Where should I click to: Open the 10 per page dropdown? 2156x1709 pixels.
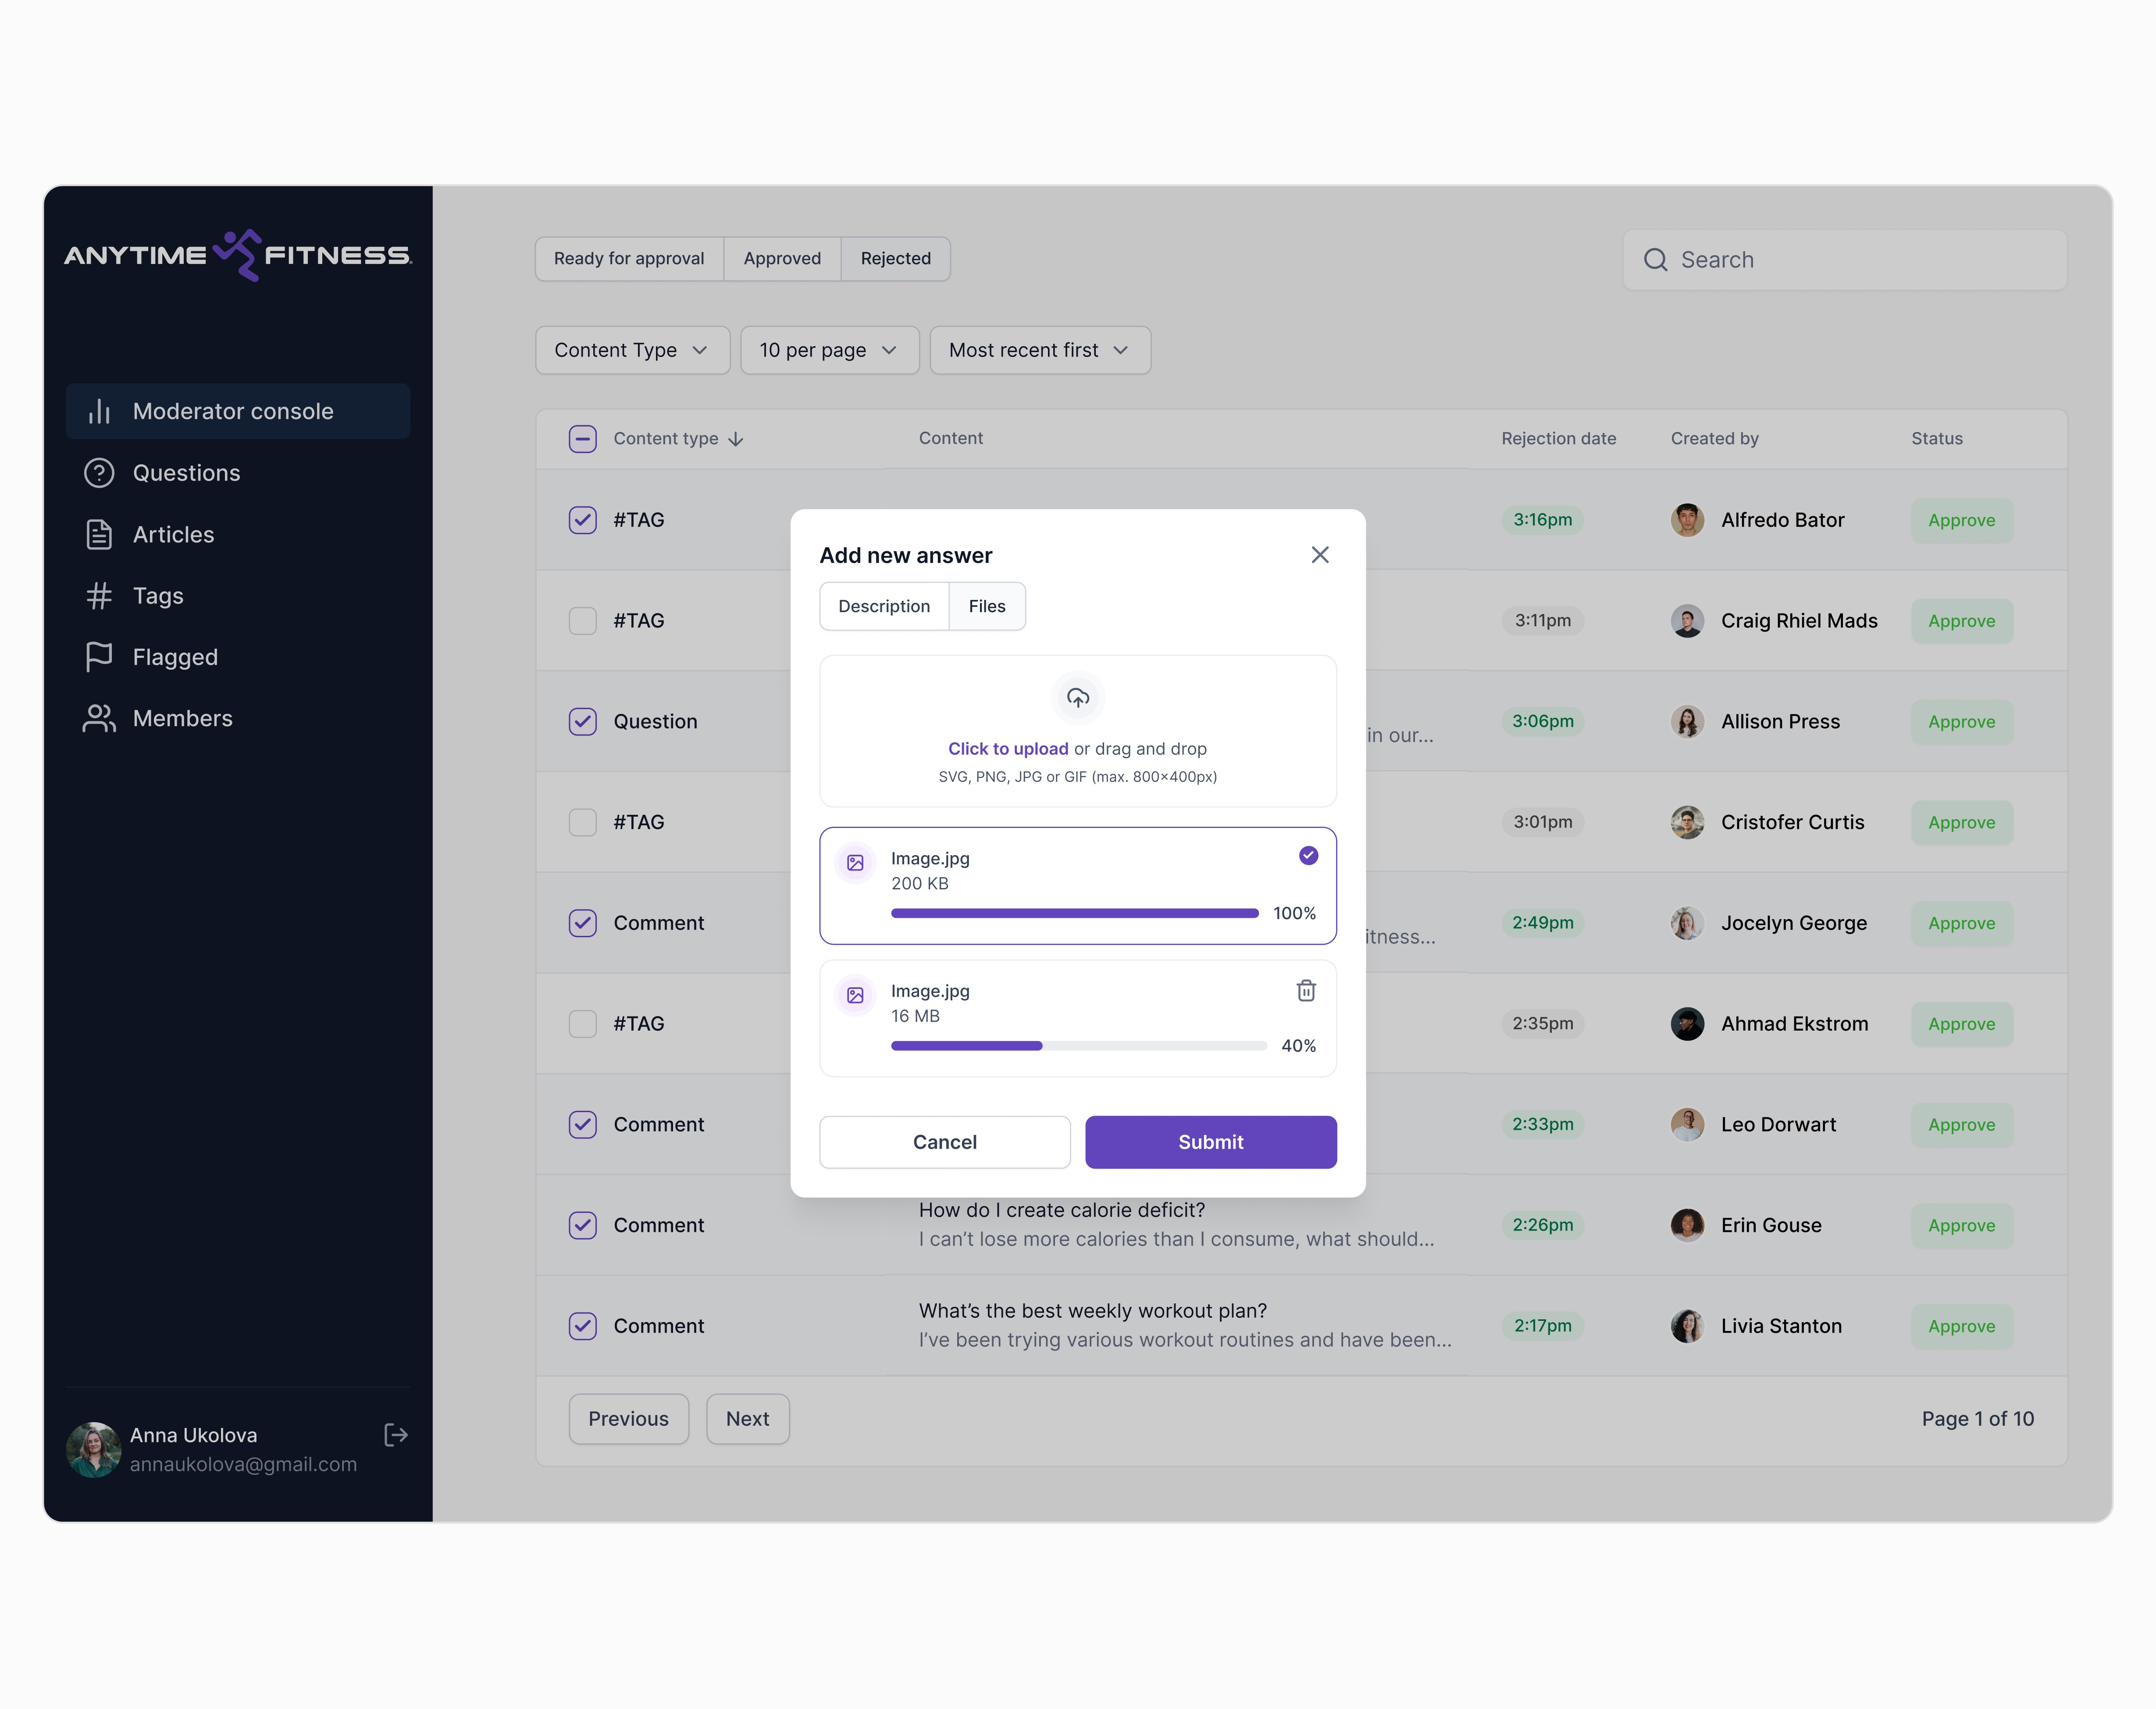click(x=828, y=350)
